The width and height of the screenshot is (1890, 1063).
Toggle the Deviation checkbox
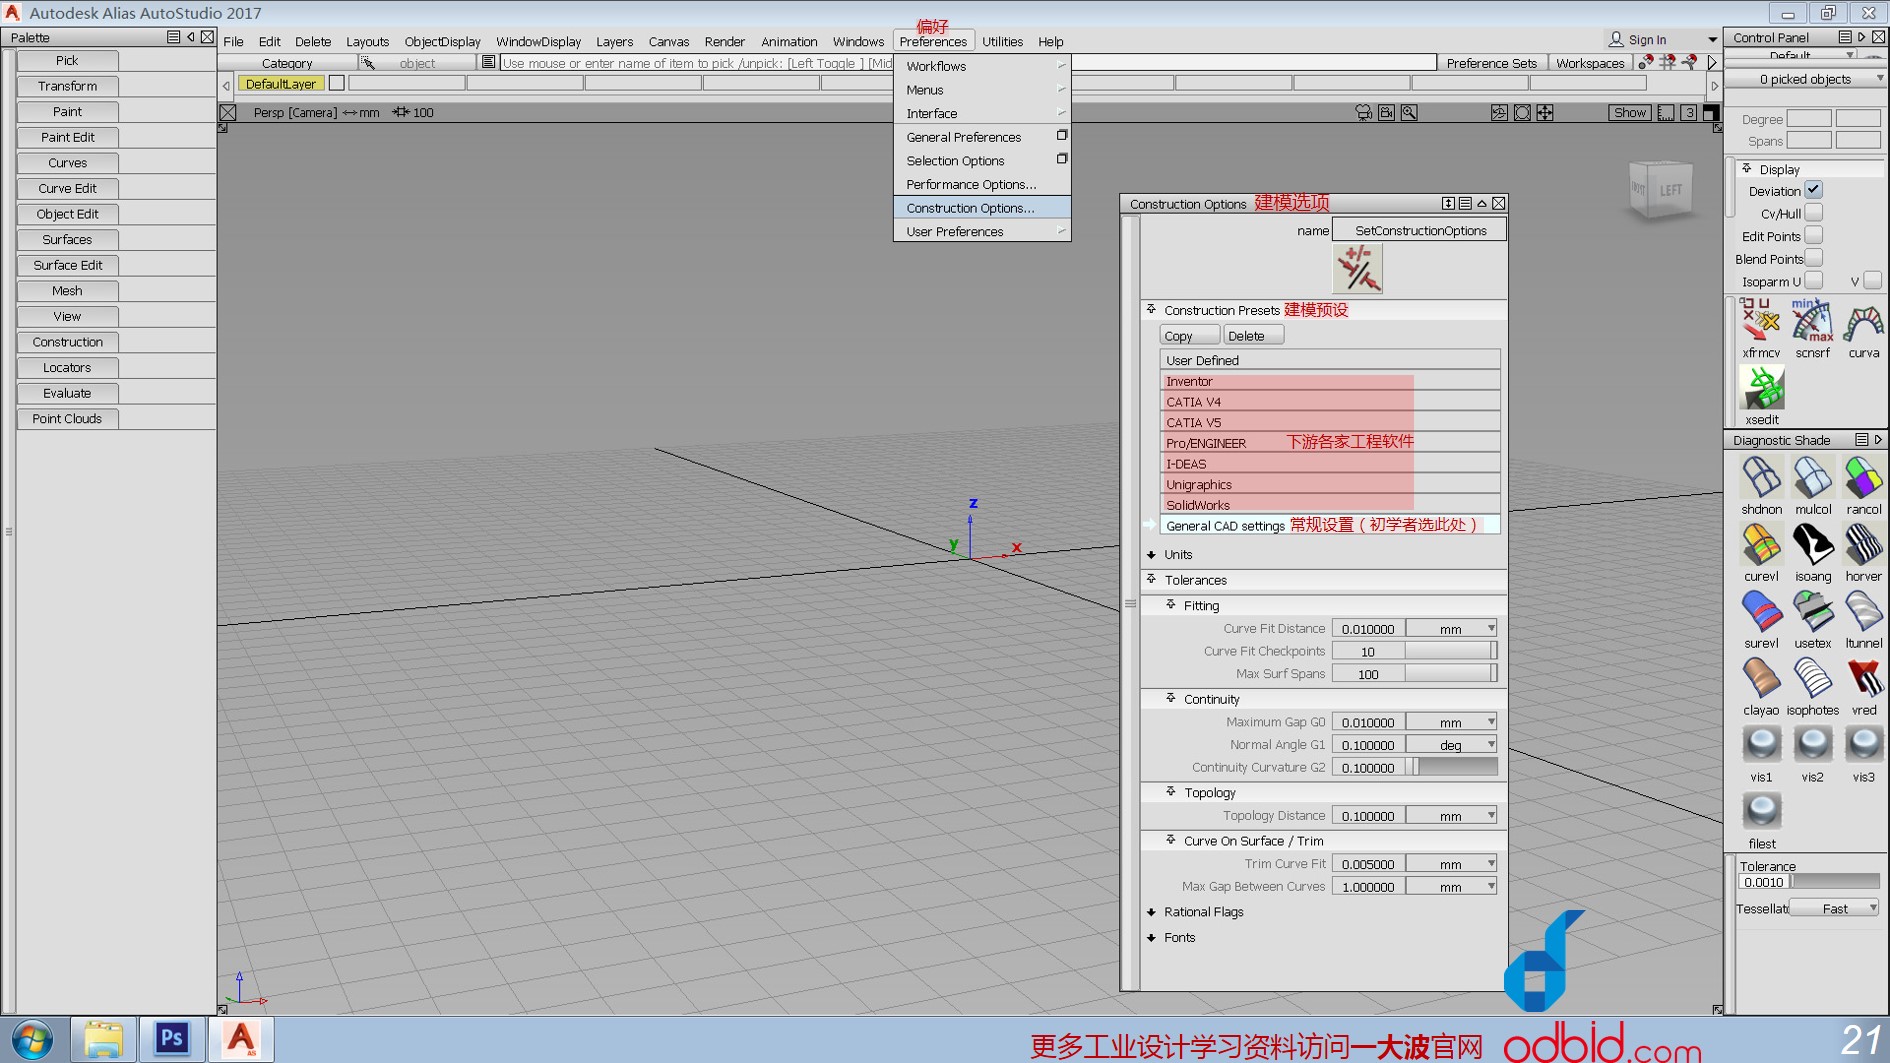point(1813,190)
